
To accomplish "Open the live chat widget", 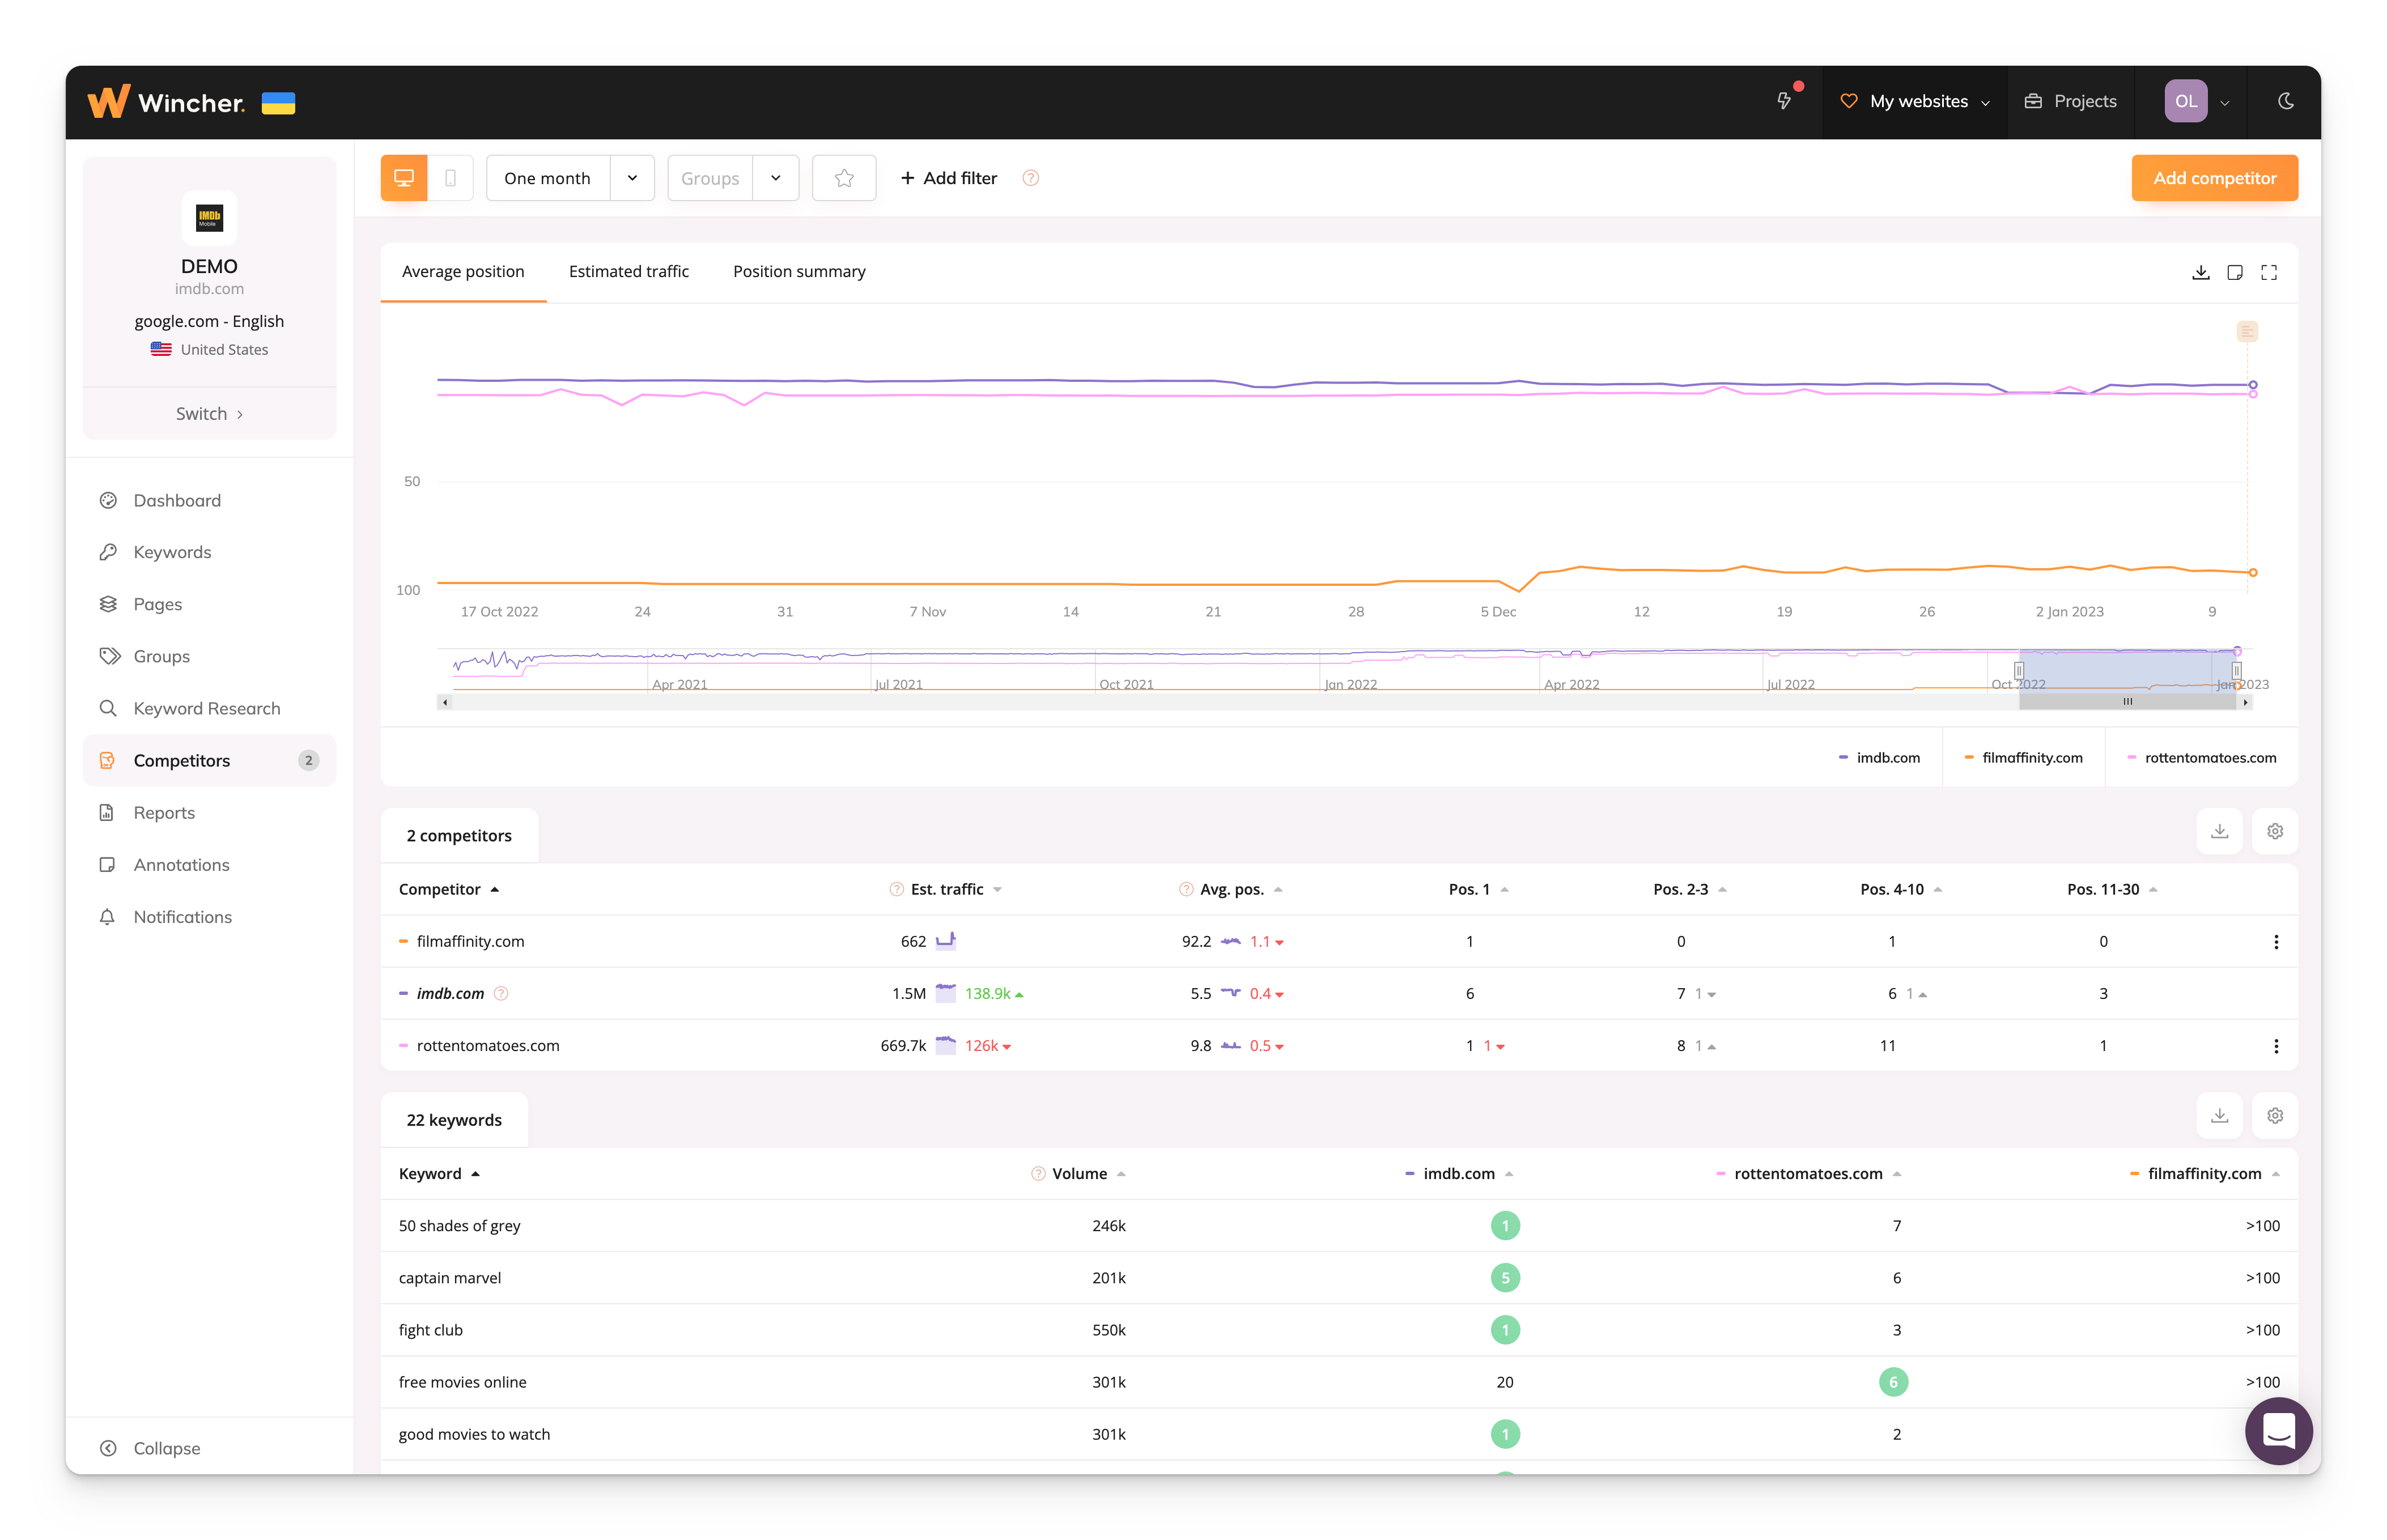I will [2278, 1431].
